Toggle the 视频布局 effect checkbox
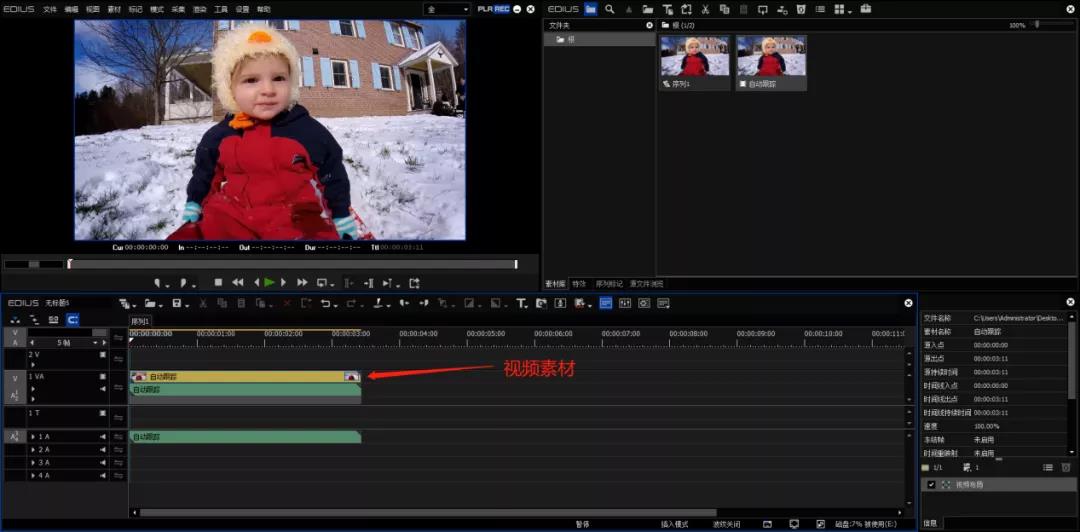 931,484
